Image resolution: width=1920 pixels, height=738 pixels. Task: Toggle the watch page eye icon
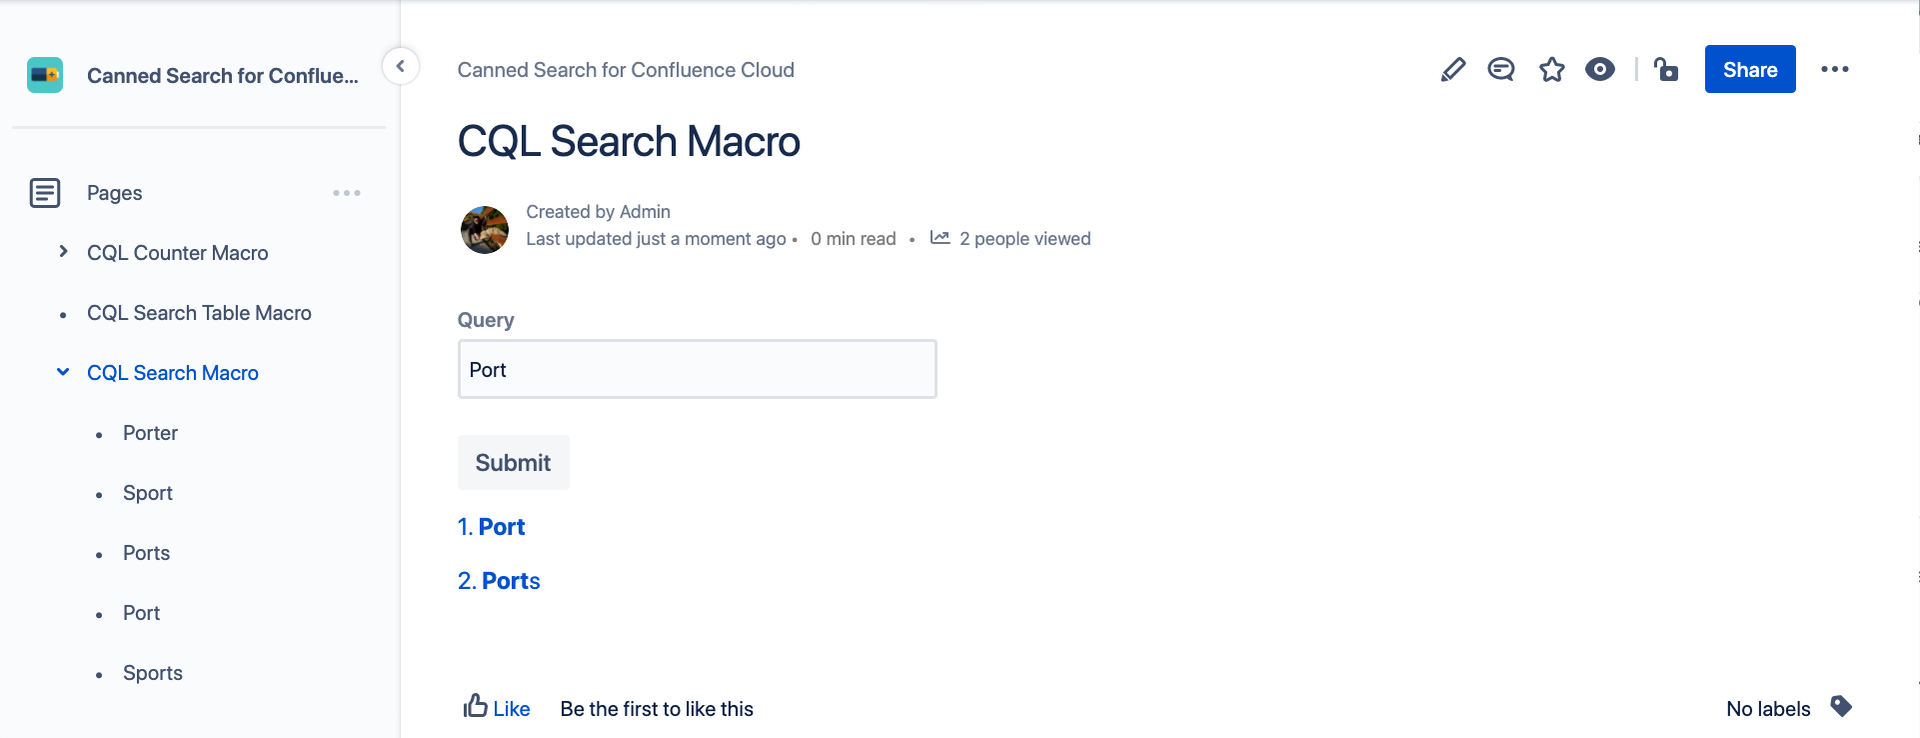pos(1600,70)
